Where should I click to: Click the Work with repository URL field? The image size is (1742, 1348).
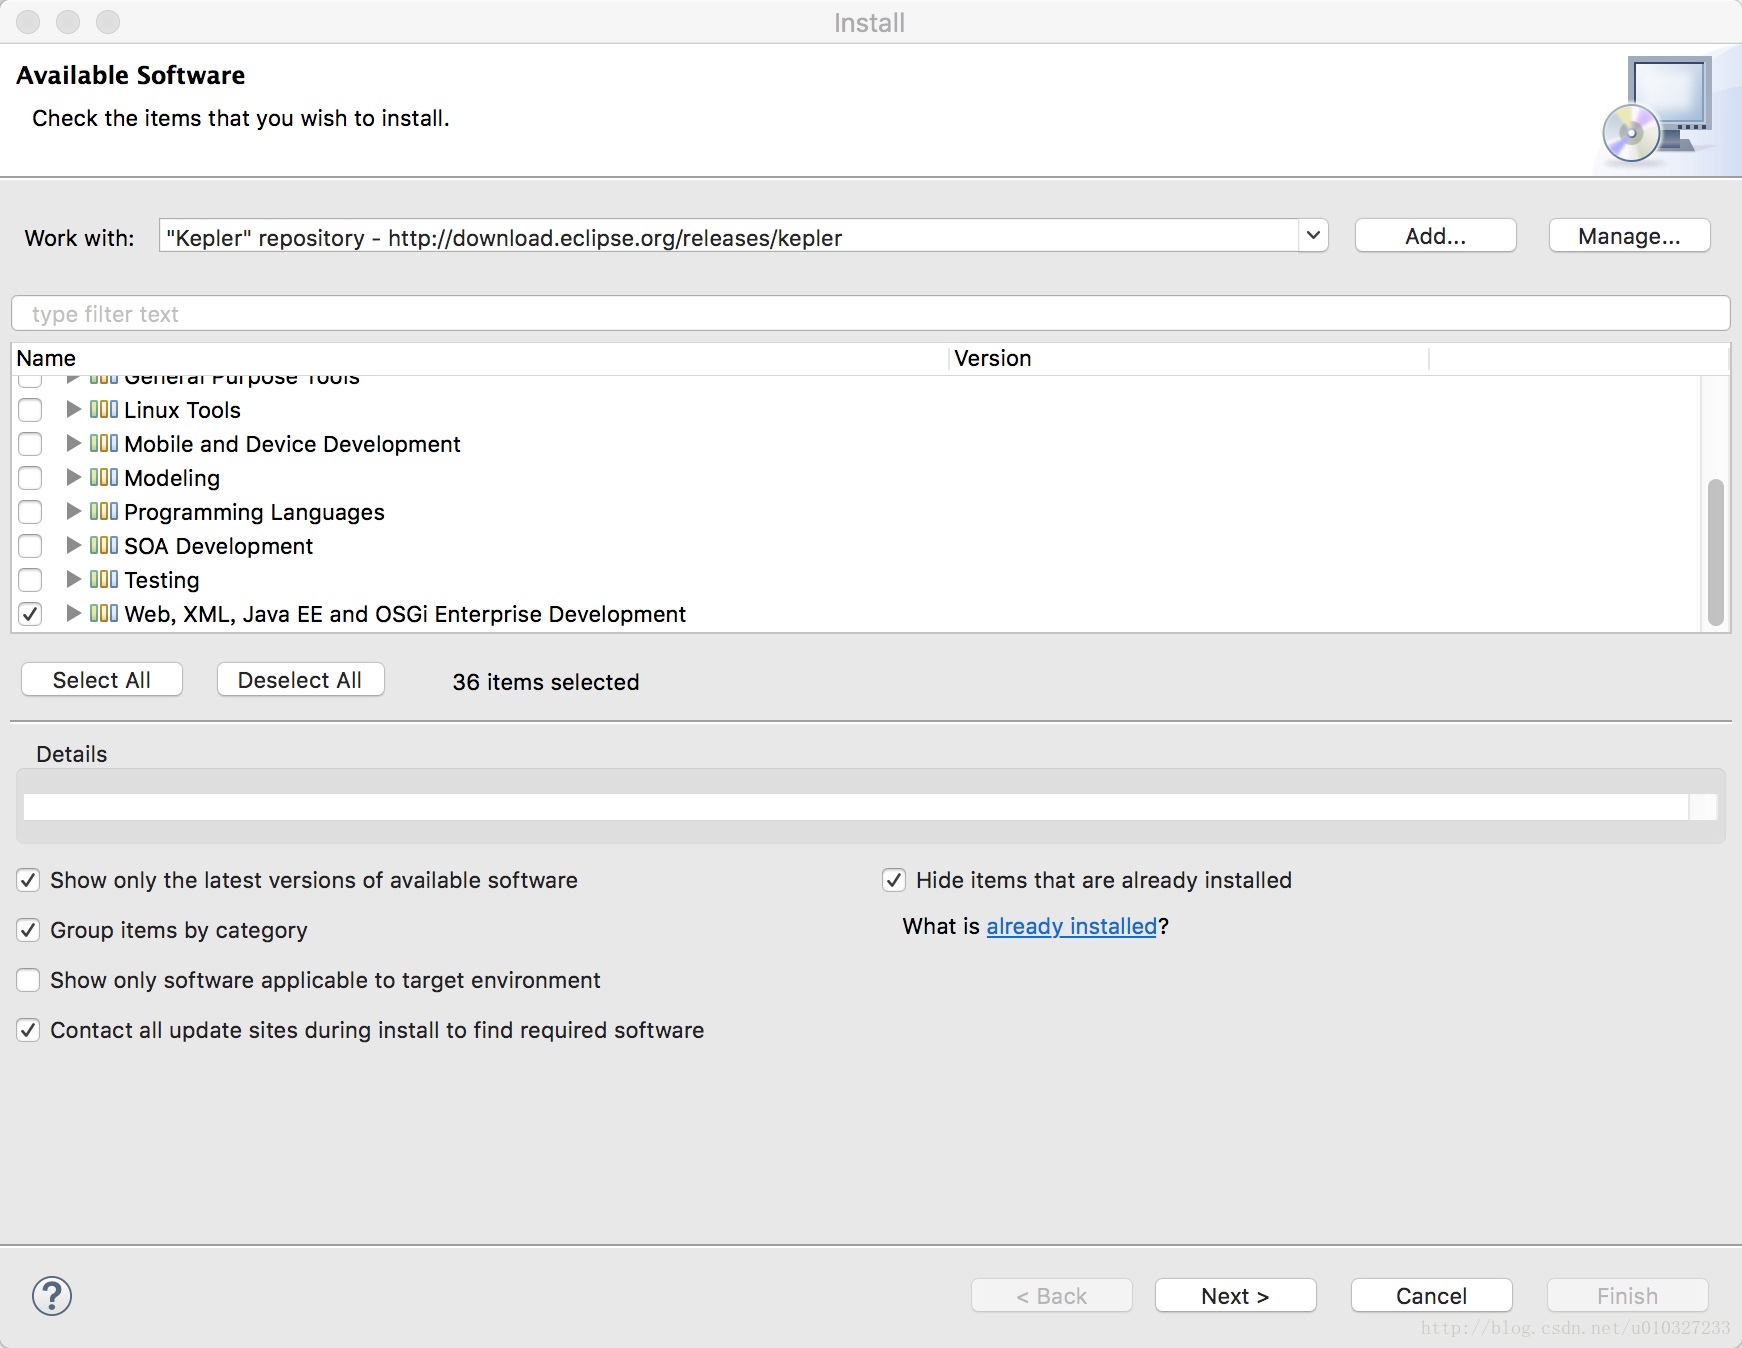(728, 237)
